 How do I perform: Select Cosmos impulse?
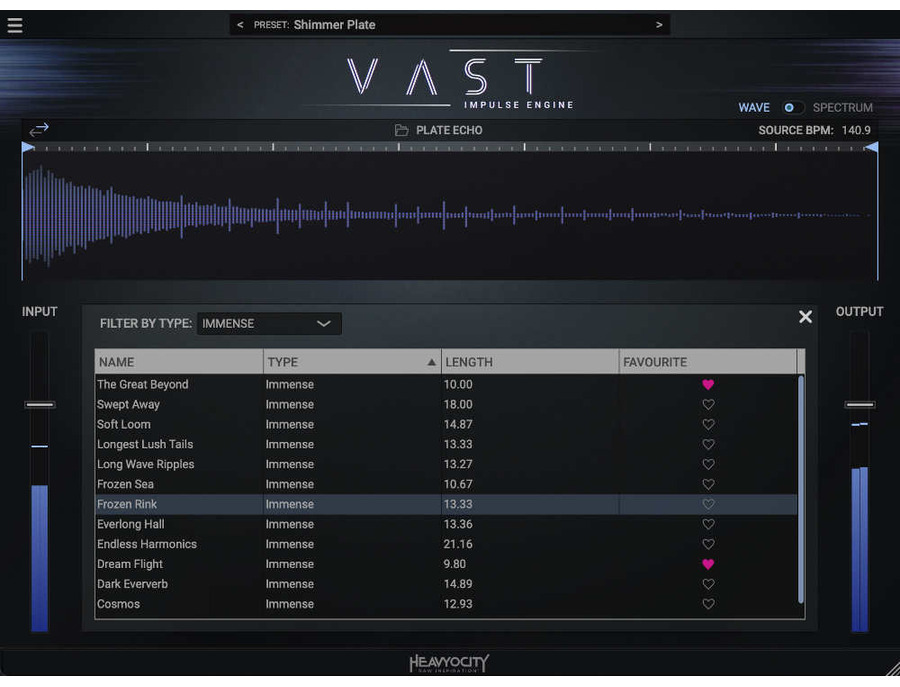click(x=118, y=604)
